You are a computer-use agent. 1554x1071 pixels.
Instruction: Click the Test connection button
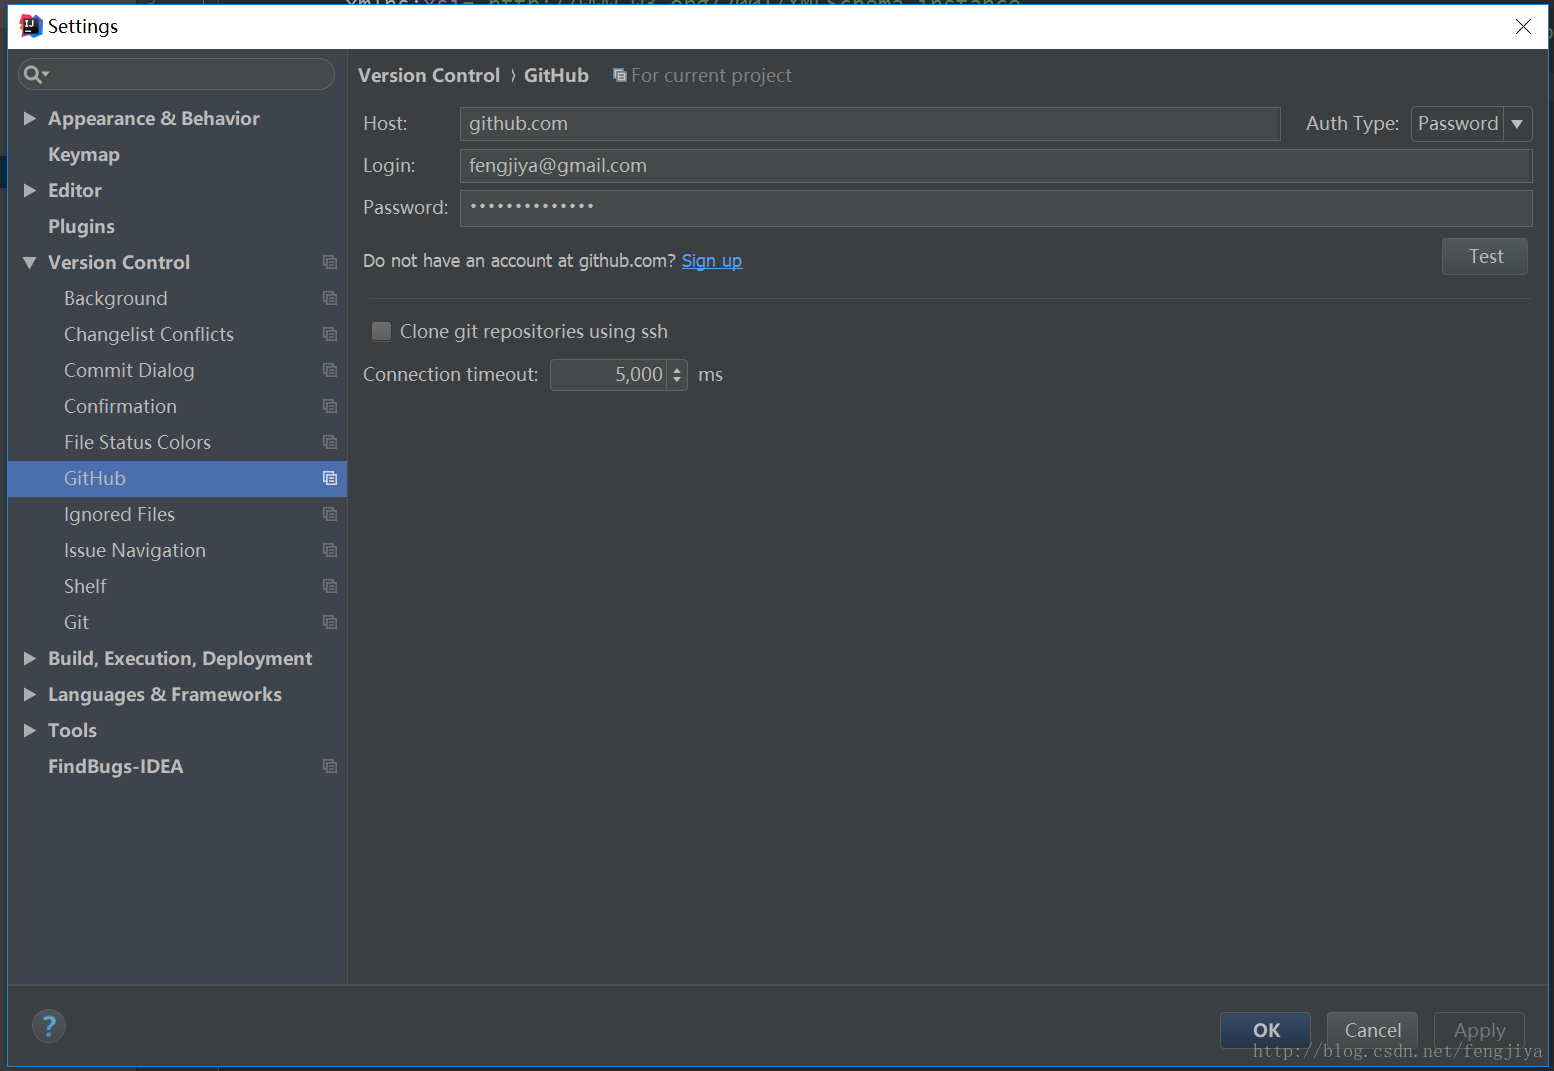(1485, 257)
